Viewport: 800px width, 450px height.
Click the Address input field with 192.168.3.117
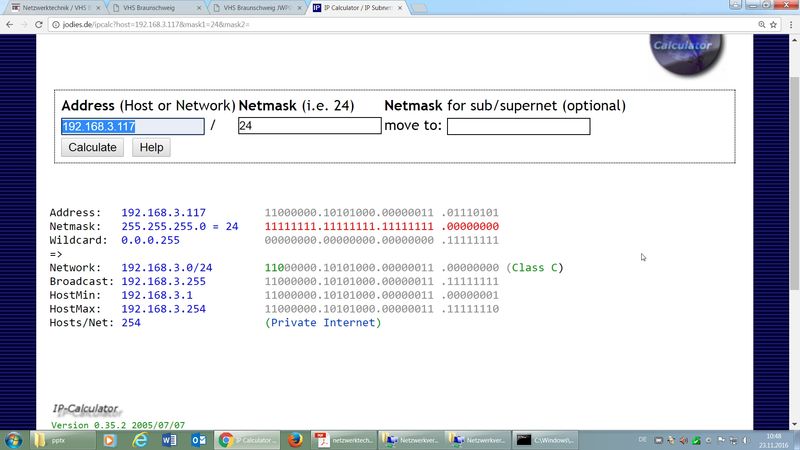coord(133,126)
